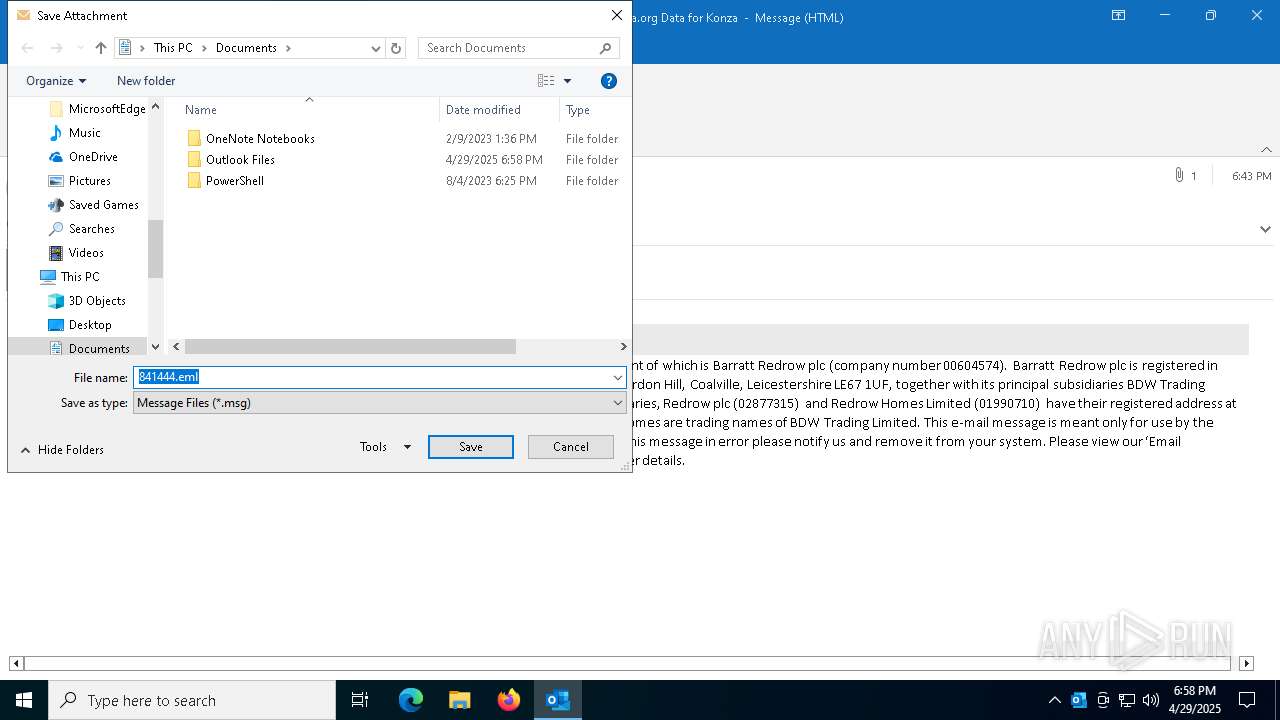Open view options dropdown arrow
Viewport: 1280px width, 720px height.
(x=567, y=81)
